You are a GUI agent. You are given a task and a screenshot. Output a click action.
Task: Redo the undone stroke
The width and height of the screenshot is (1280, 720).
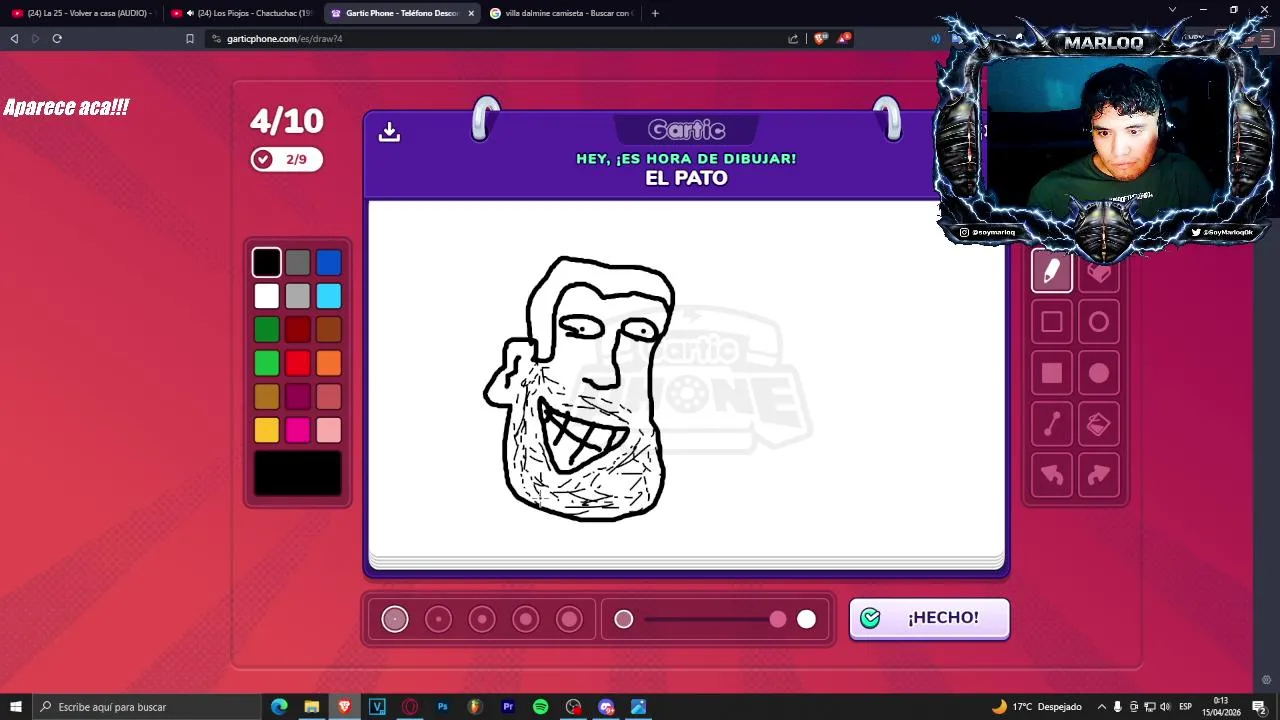(1099, 475)
